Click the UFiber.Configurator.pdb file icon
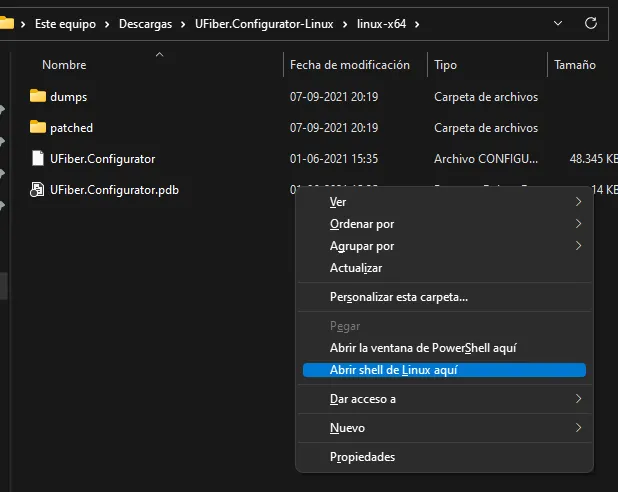This screenshot has width=618, height=492. coord(37,189)
